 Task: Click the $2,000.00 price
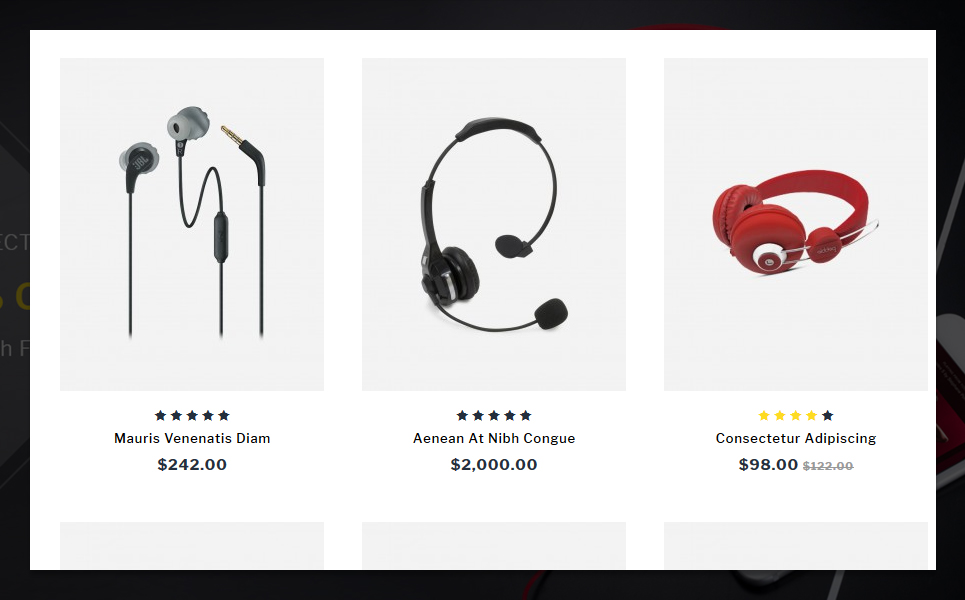pos(494,465)
